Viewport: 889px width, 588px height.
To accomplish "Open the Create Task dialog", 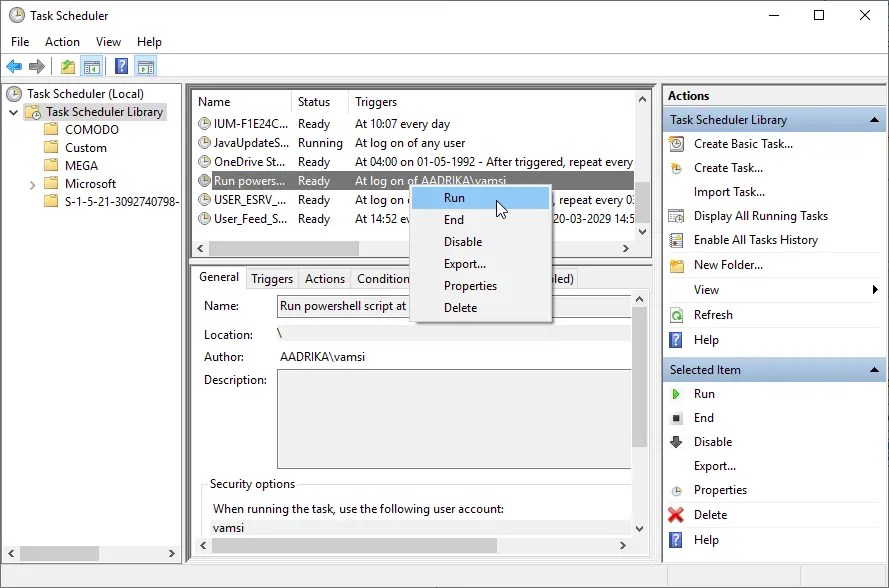I will [678, 167].
